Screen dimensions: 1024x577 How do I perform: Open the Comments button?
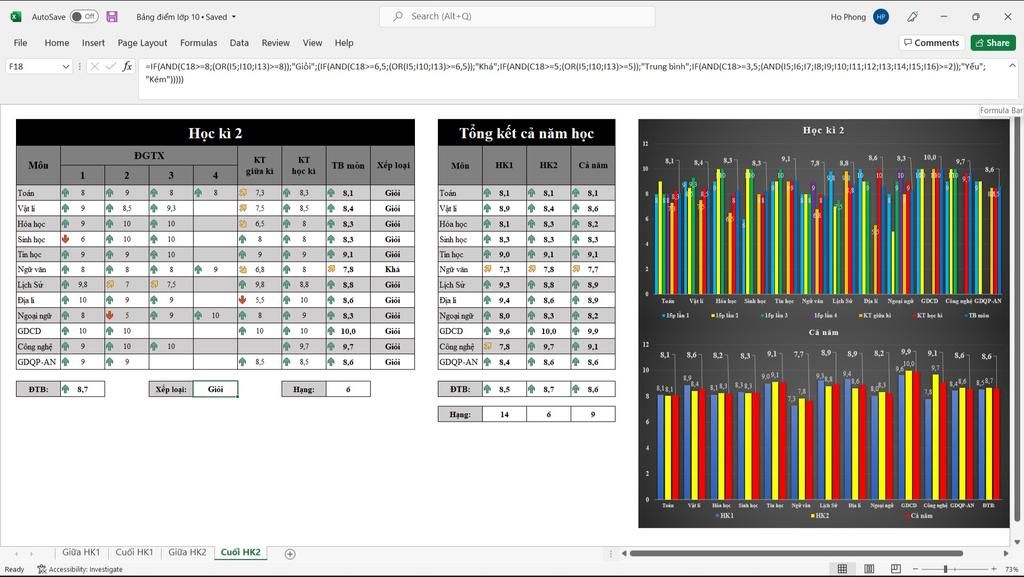point(931,42)
